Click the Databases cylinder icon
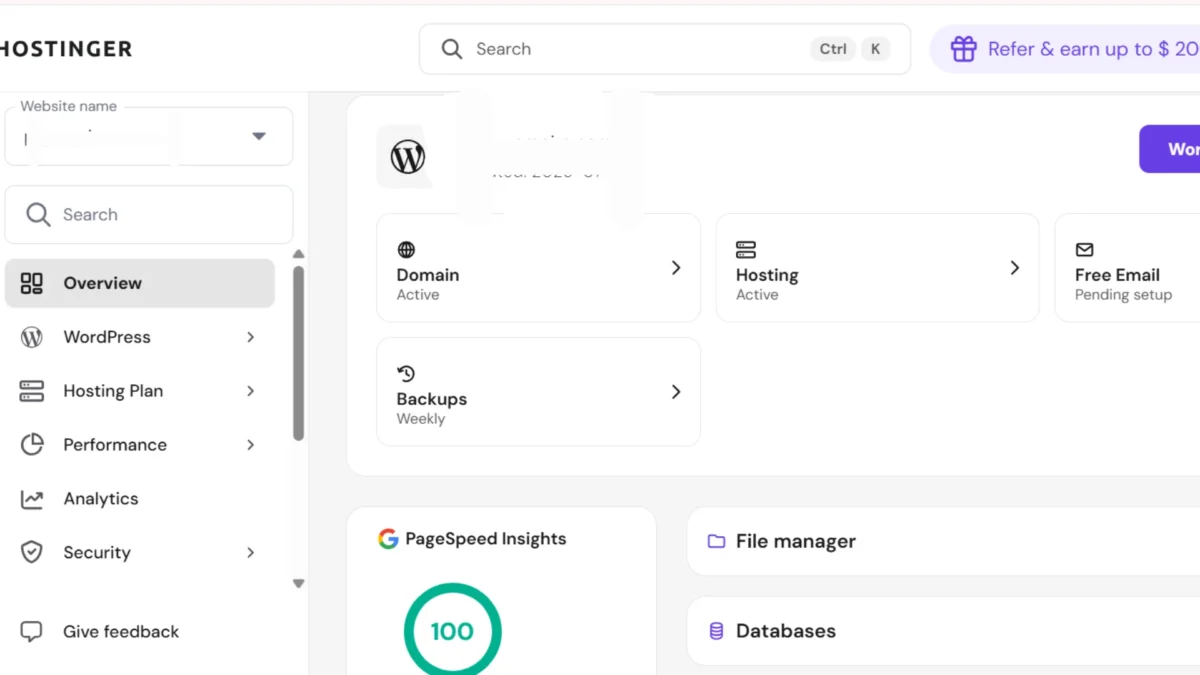 click(714, 630)
